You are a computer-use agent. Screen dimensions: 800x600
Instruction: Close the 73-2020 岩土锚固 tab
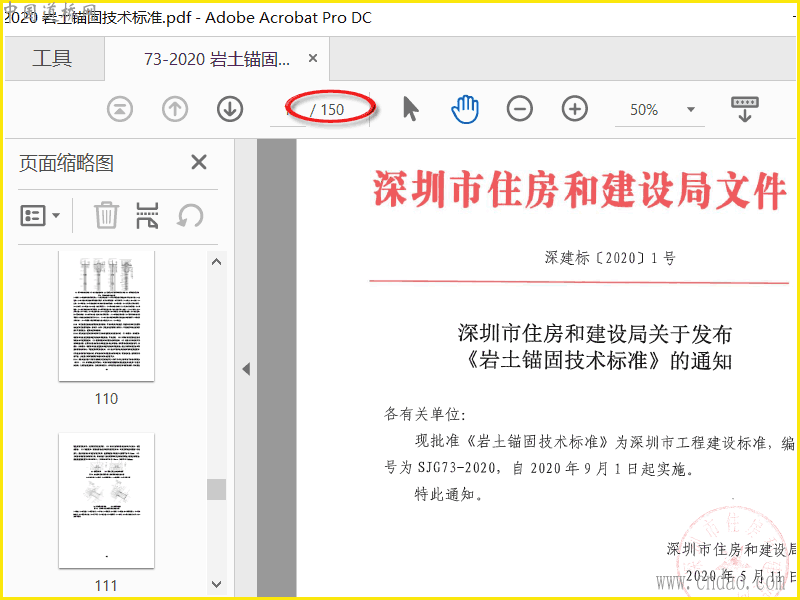(x=313, y=59)
